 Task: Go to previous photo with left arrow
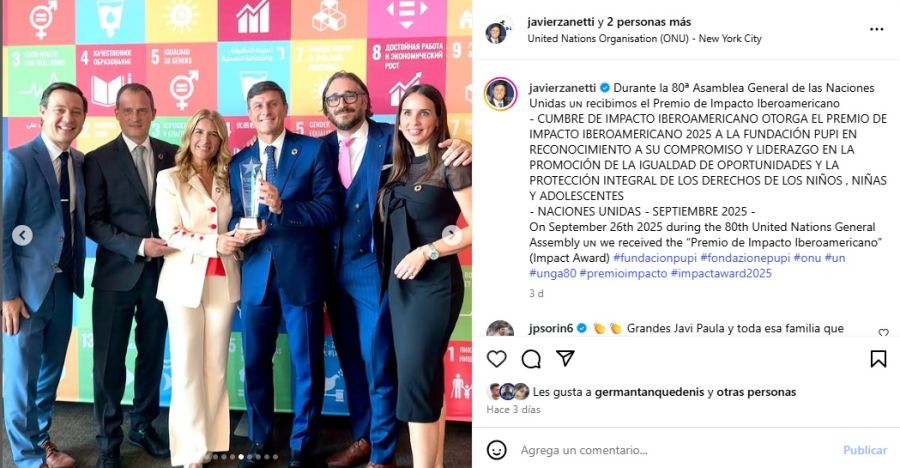(22, 235)
